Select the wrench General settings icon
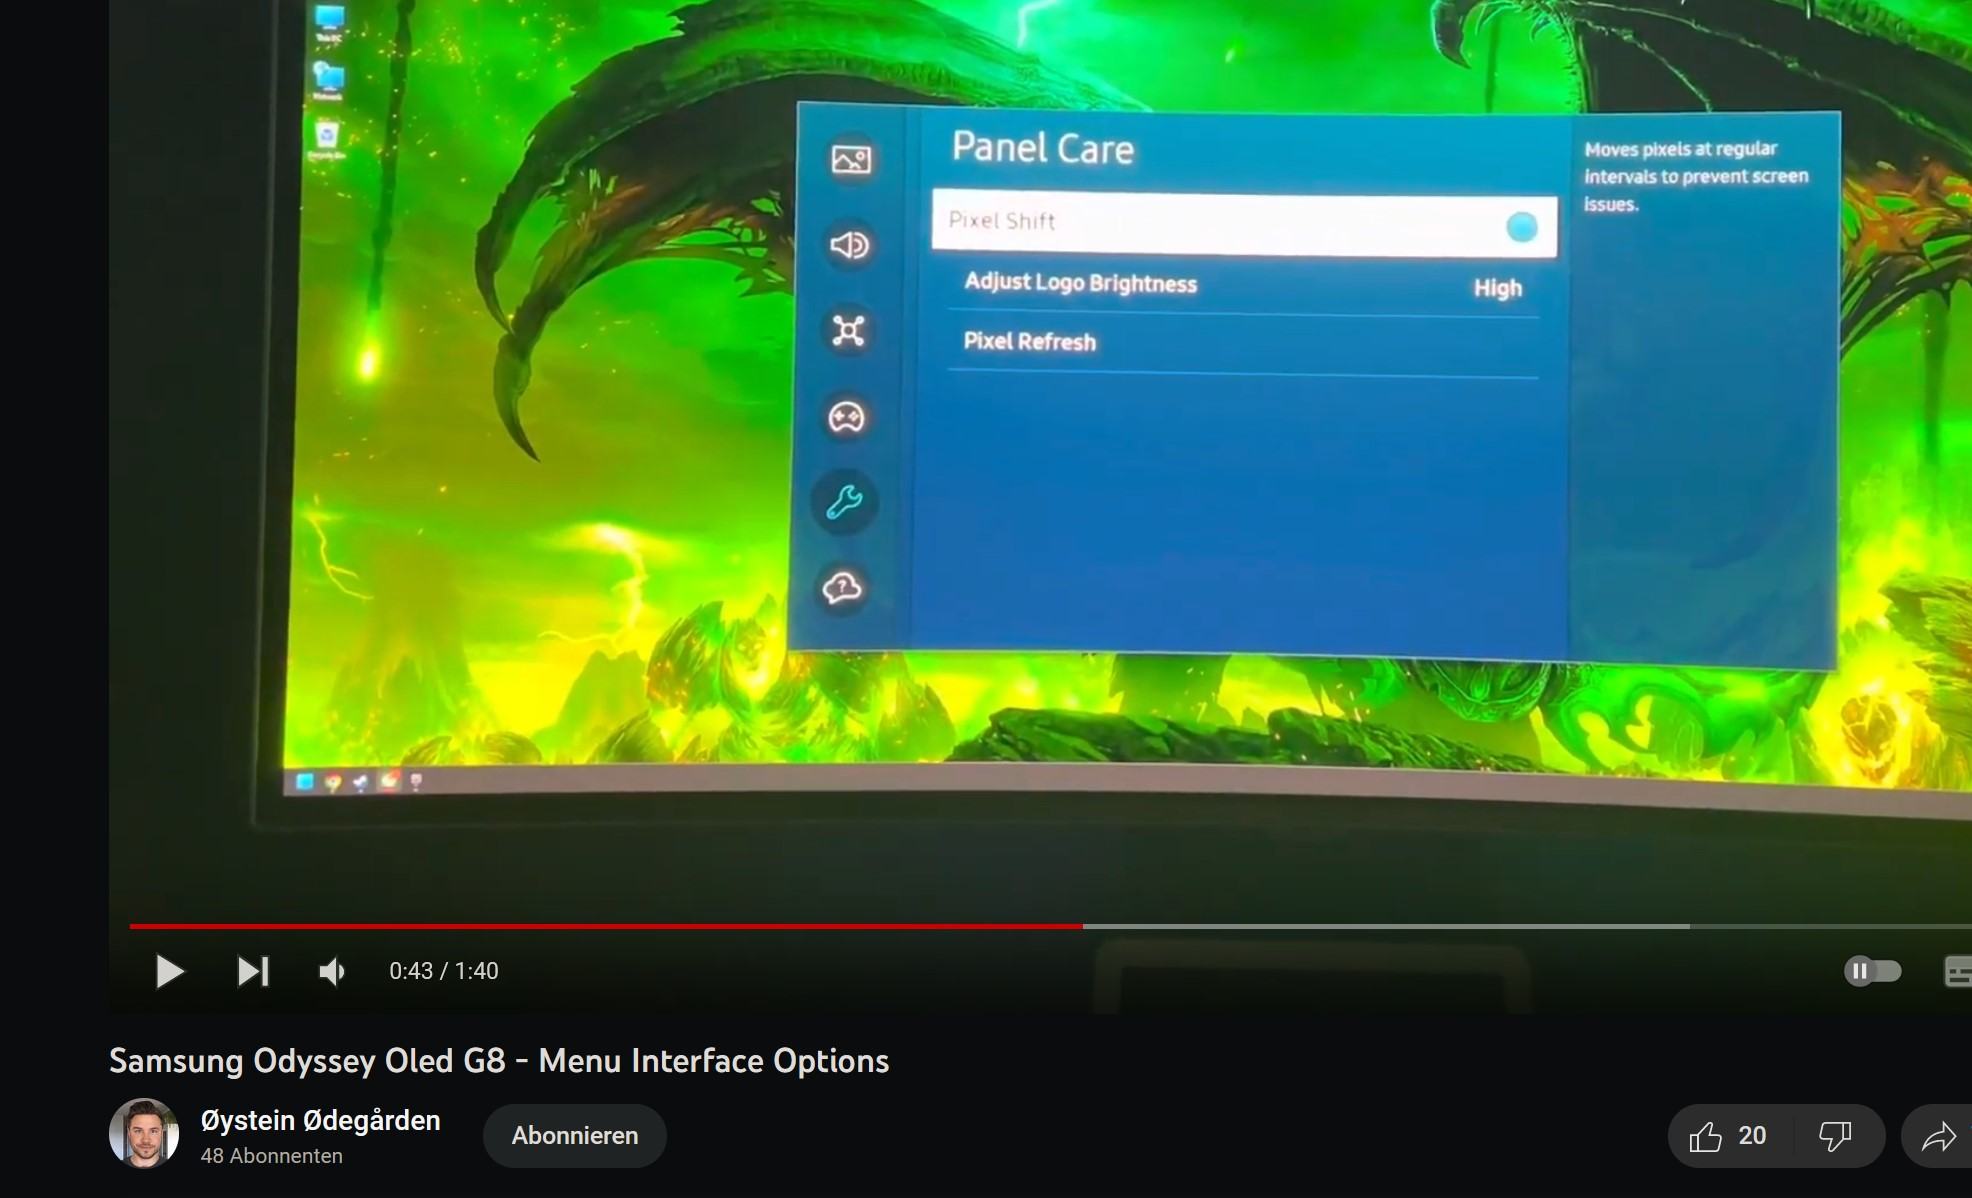 [x=844, y=501]
